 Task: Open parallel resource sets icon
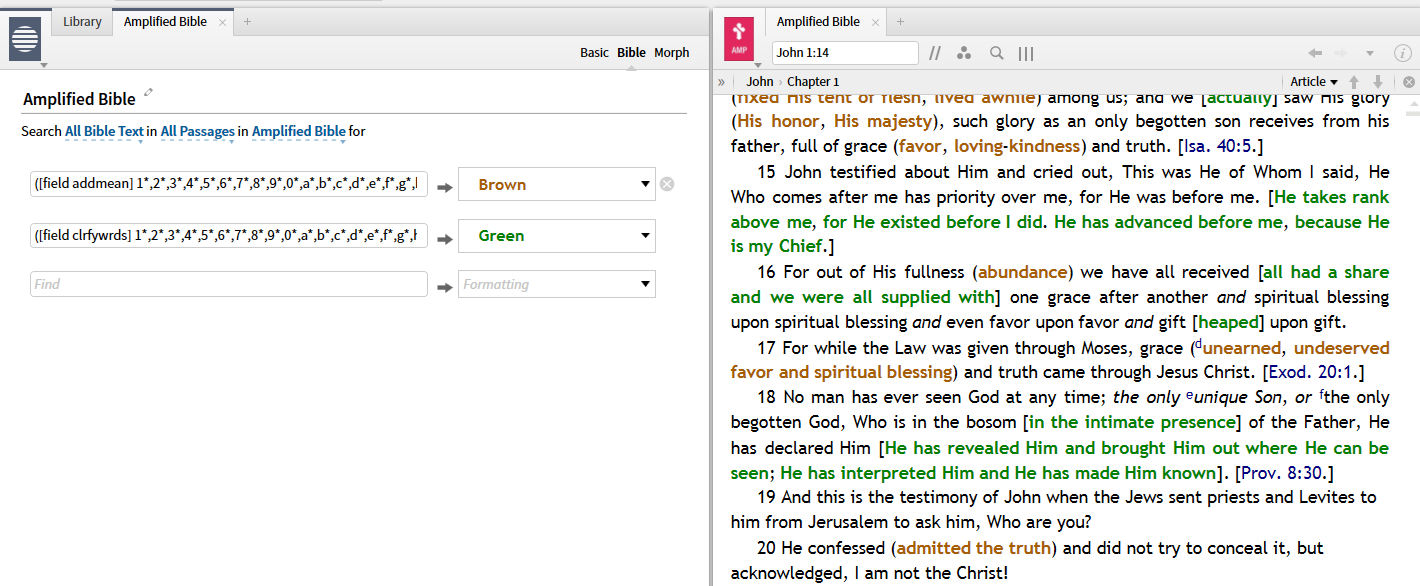coord(936,53)
